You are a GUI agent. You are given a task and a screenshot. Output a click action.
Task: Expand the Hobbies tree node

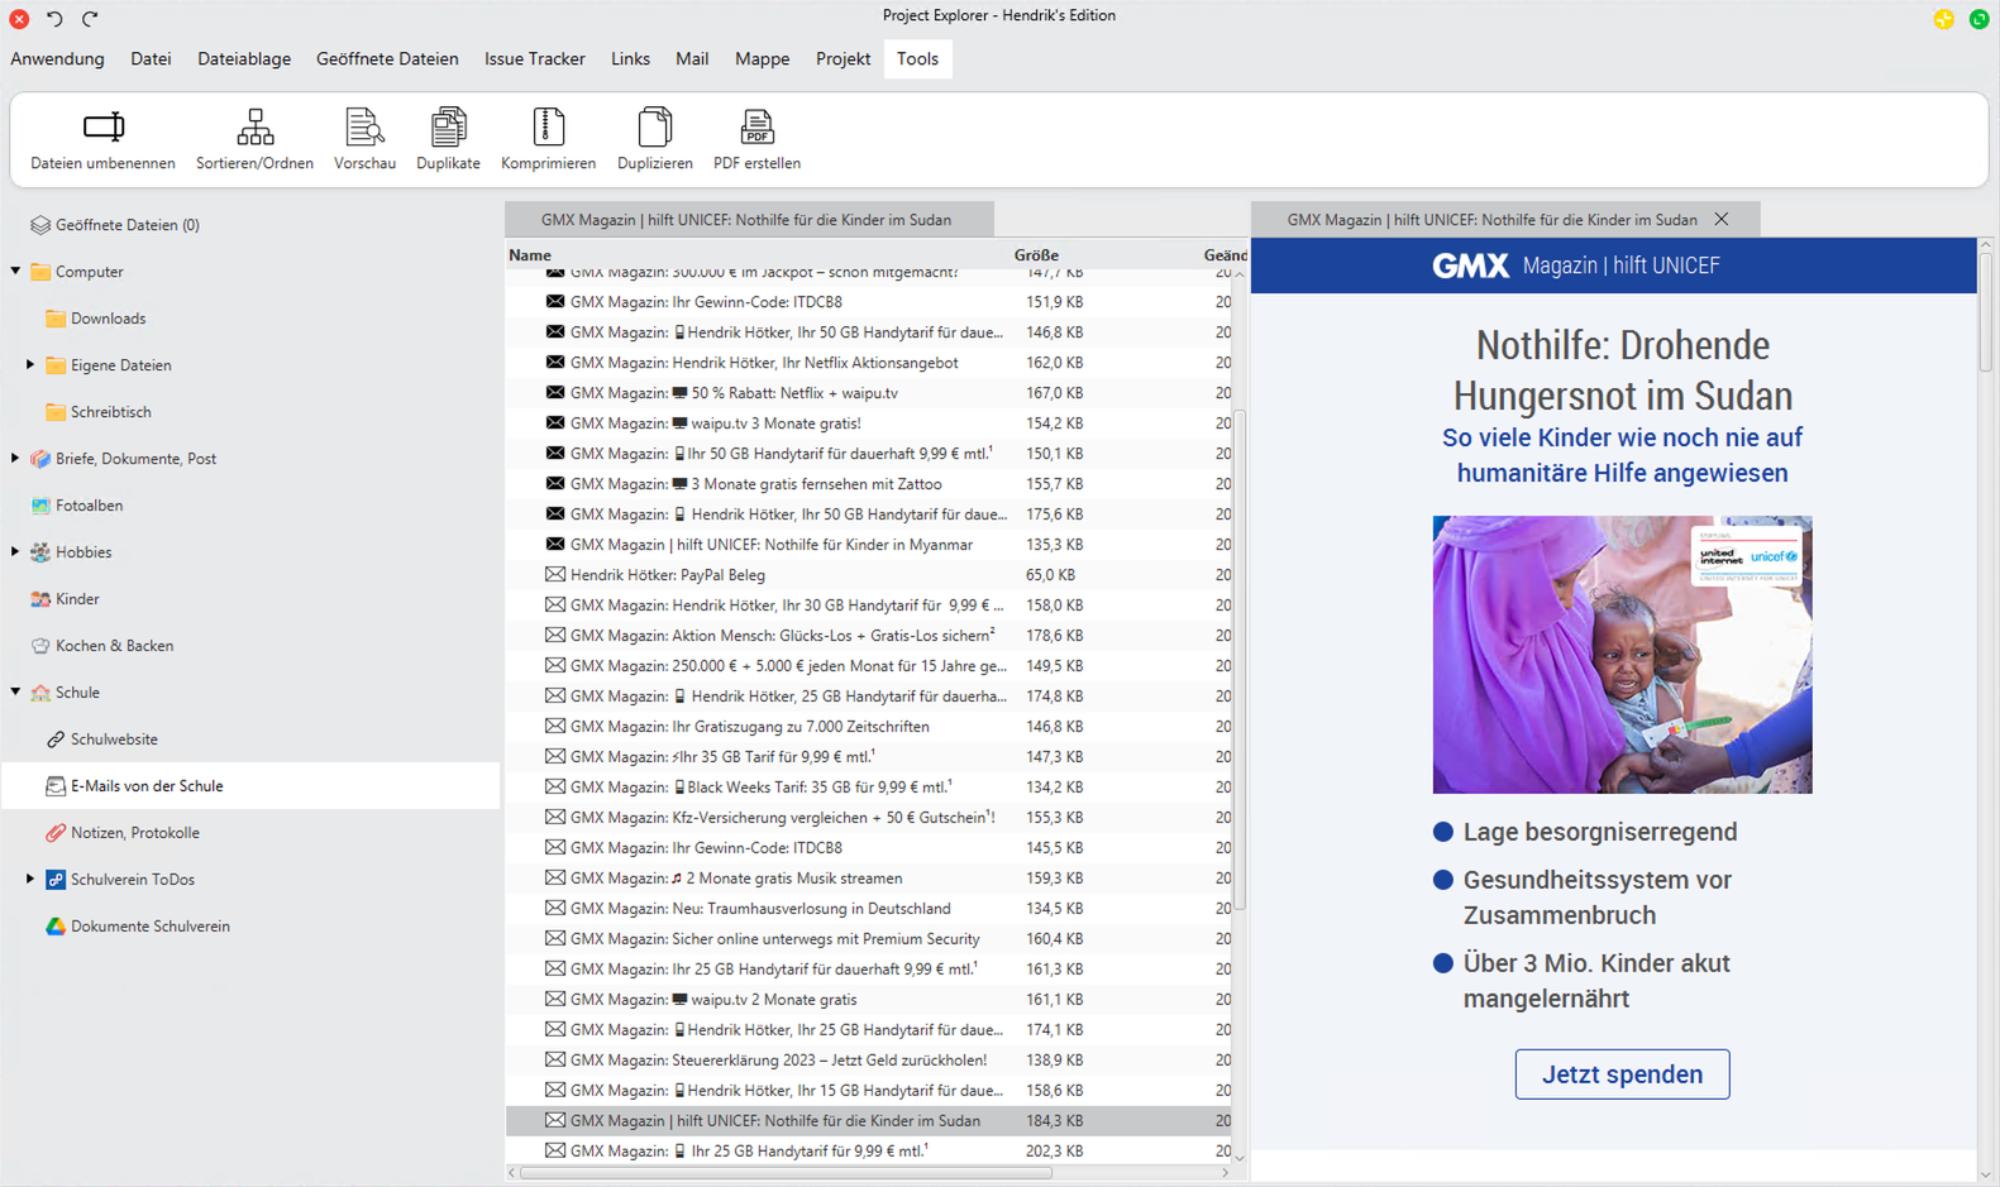click(16, 552)
